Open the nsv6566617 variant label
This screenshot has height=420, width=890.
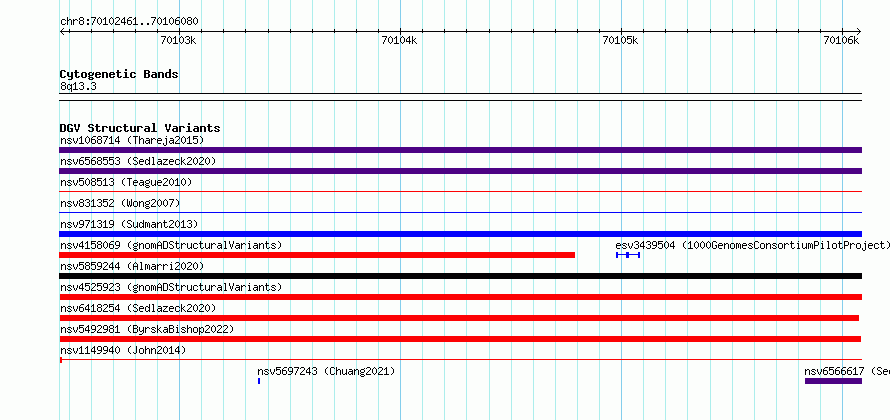(847, 371)
